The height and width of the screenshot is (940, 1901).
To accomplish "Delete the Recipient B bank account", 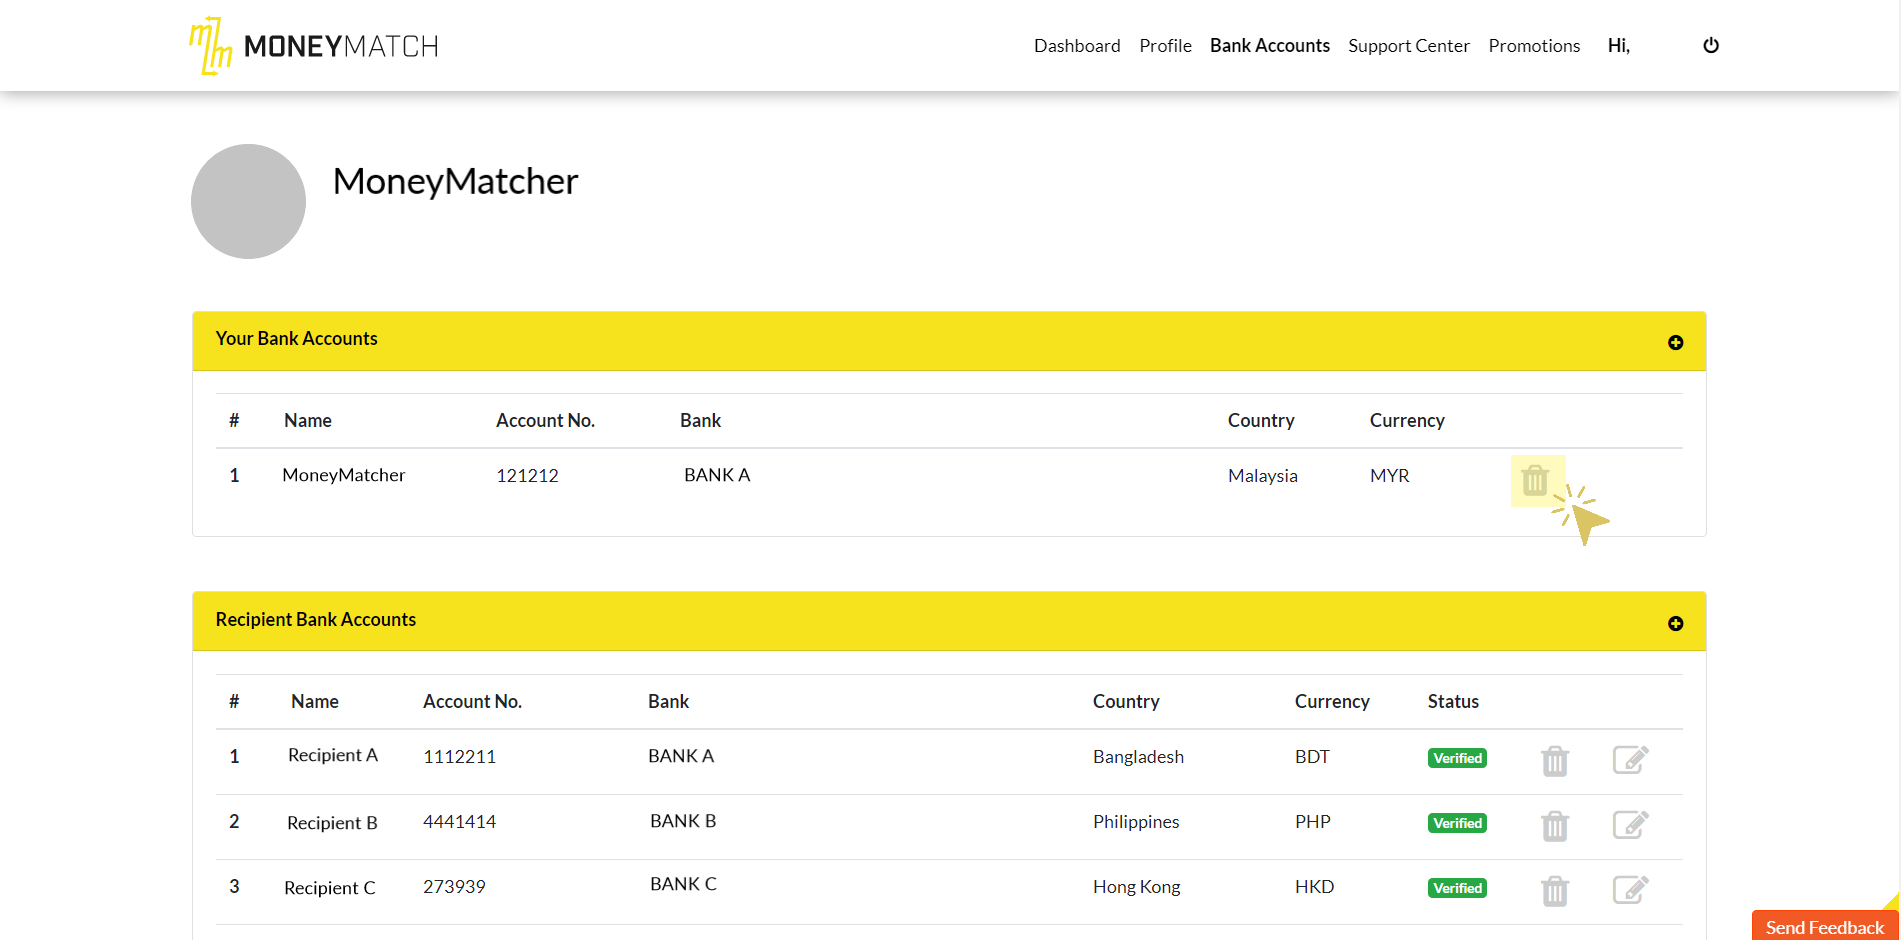I will pos(1554,826).
